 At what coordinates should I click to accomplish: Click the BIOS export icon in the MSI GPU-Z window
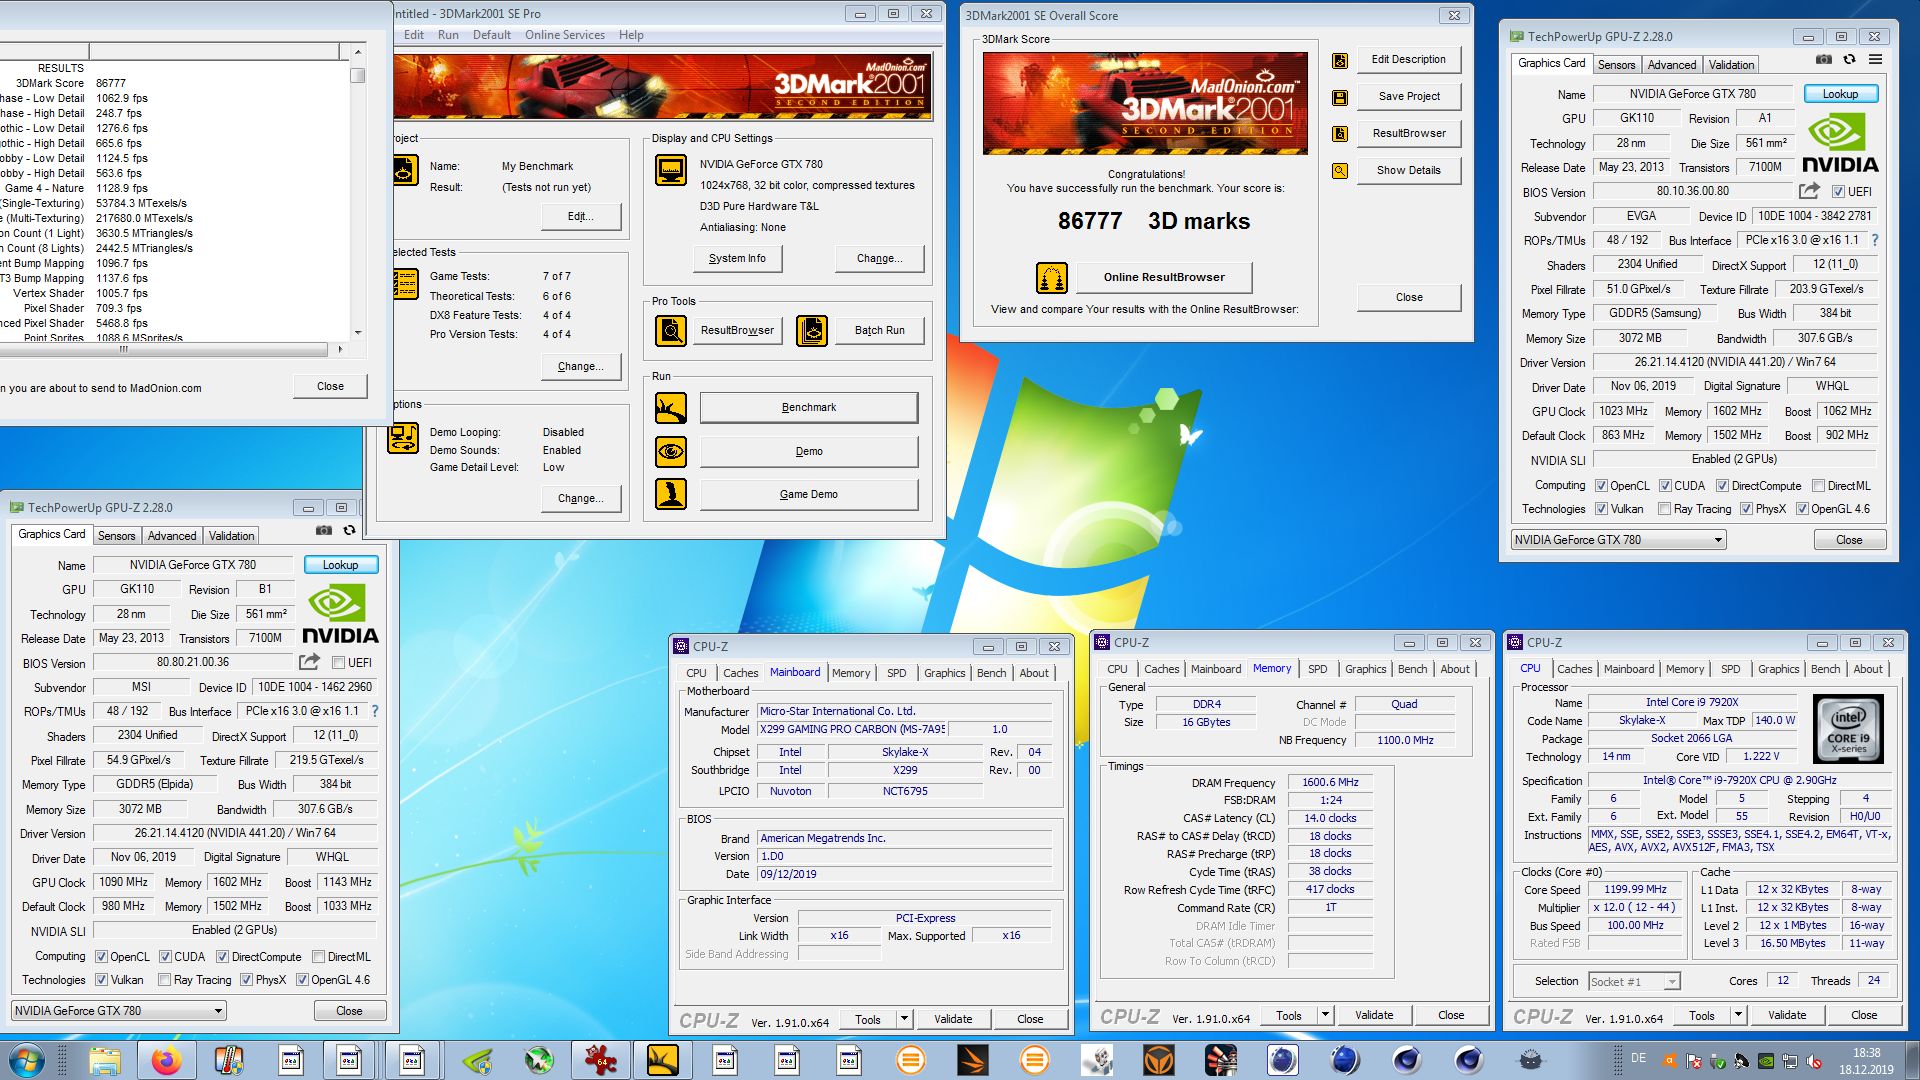[309, 662]
